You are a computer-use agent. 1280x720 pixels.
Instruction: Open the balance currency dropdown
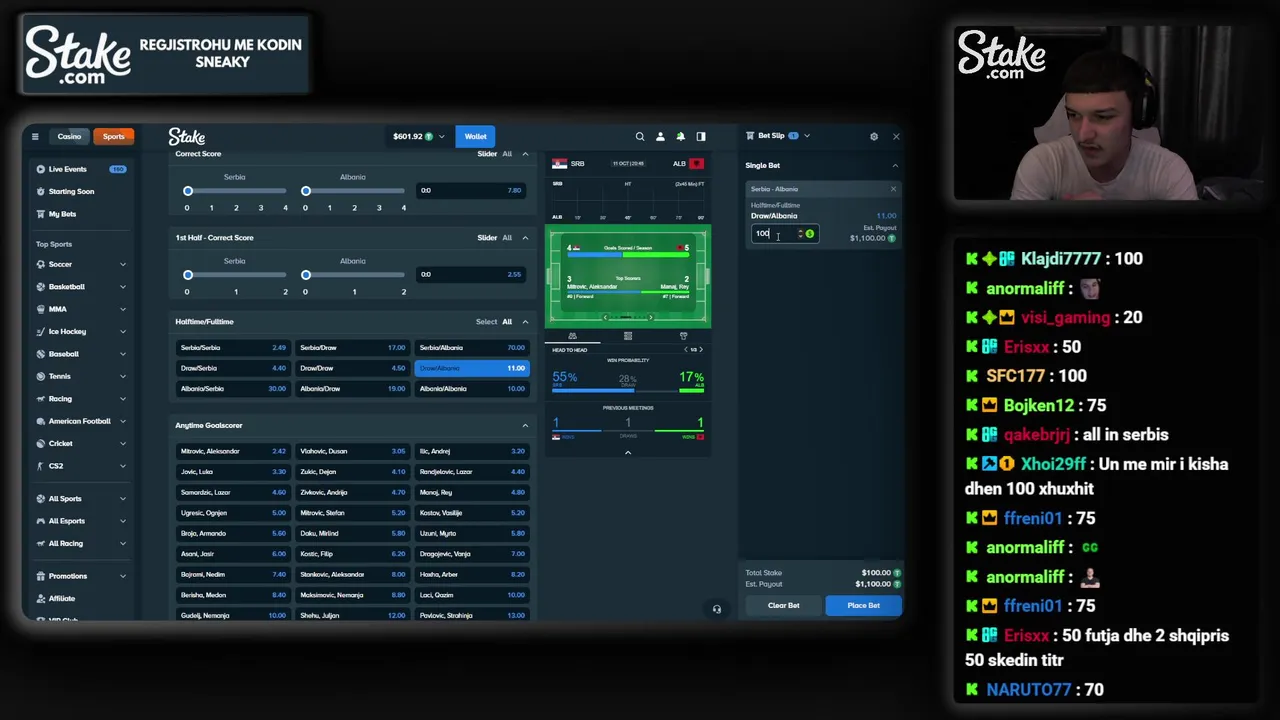click(x=441, y=137)
